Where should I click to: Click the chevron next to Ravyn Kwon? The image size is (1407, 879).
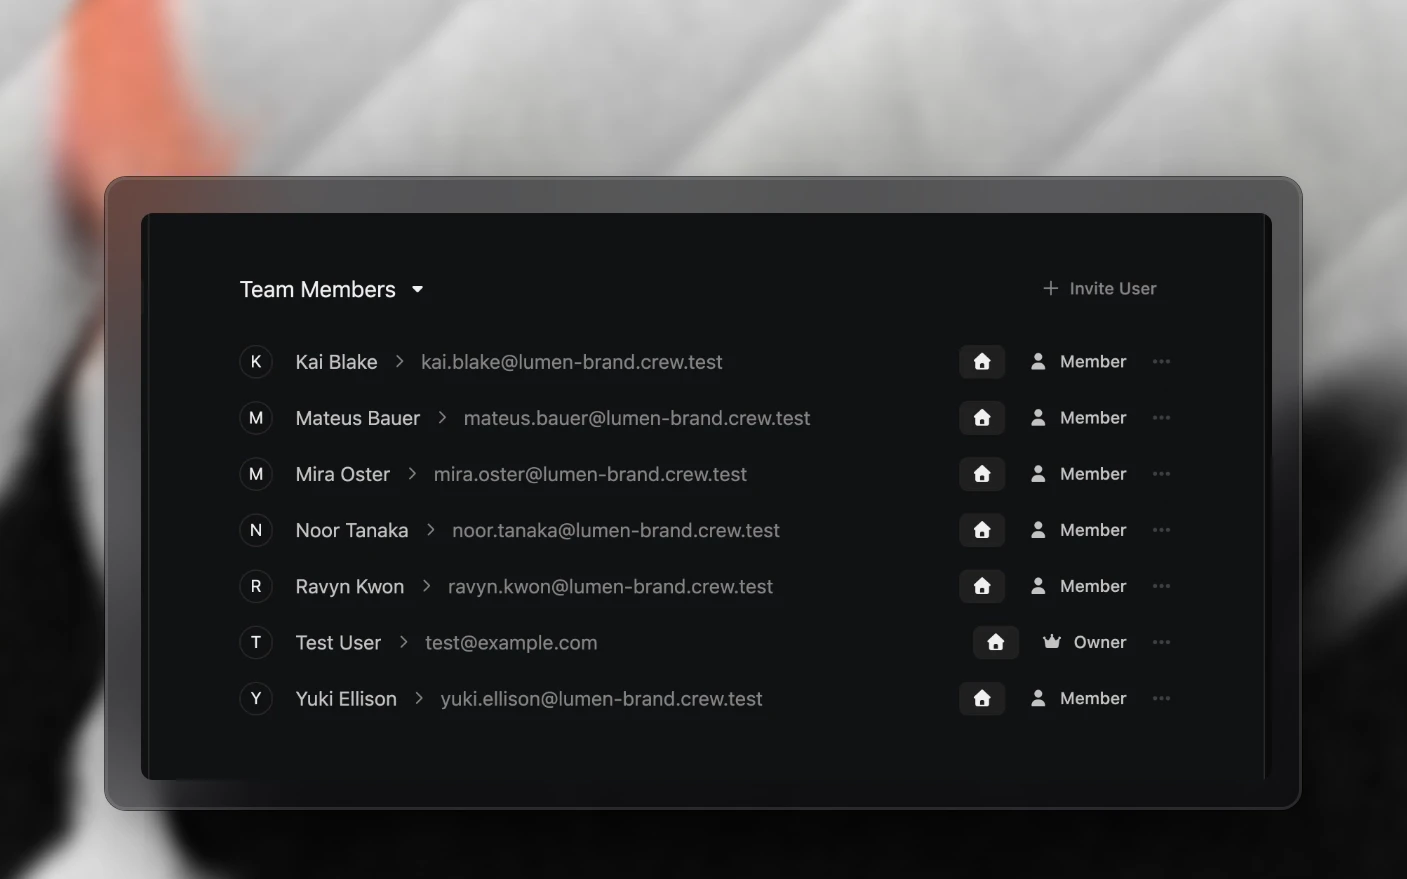426,586
